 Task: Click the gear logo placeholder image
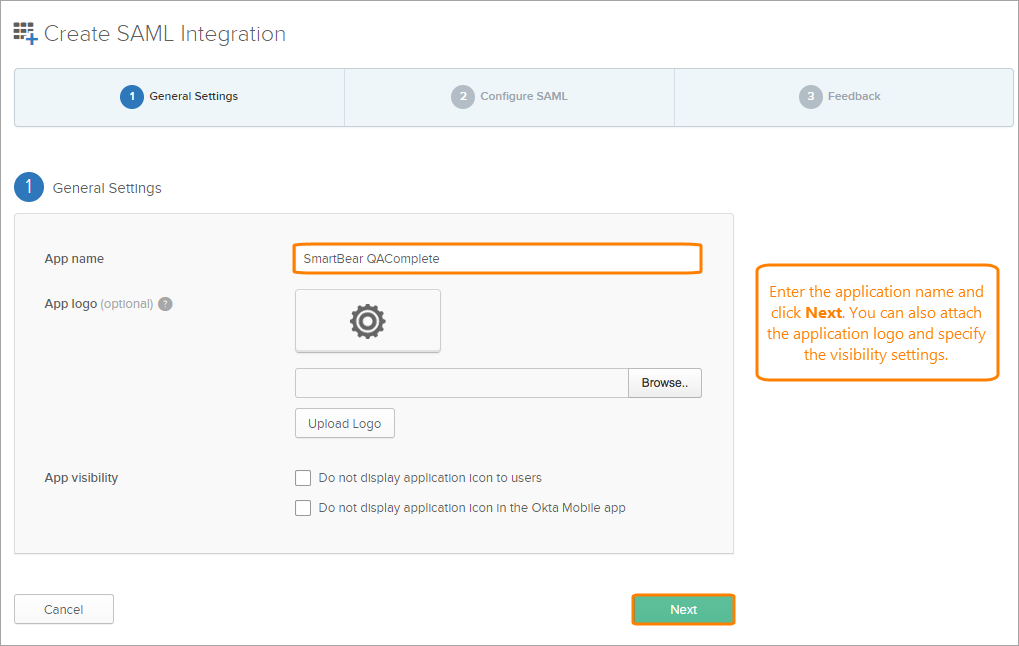tap(368, 321)
